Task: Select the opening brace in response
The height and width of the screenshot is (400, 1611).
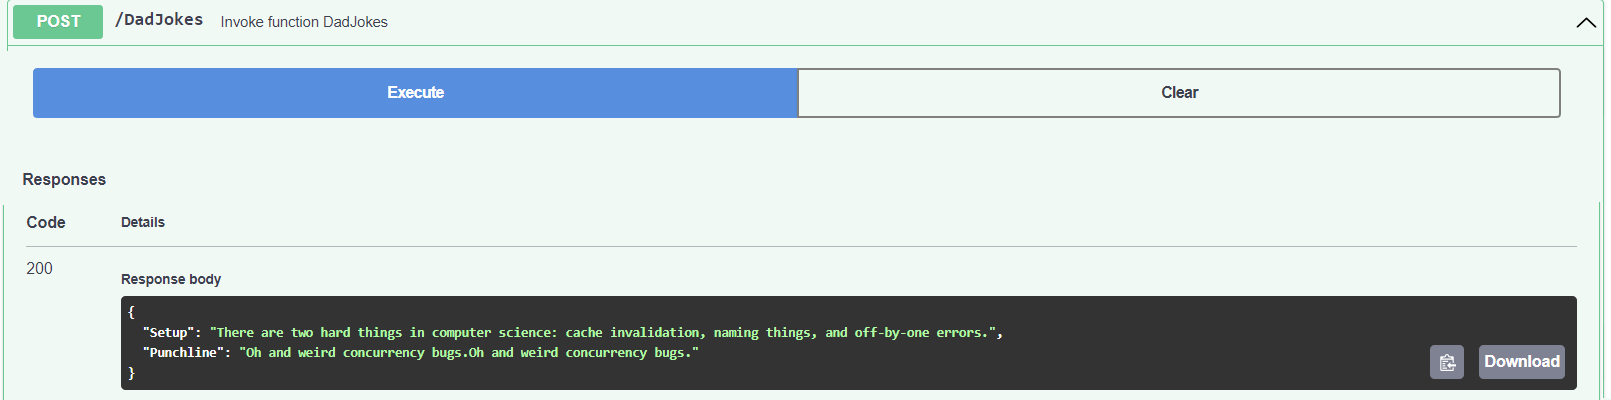Action: coord(131,312)
